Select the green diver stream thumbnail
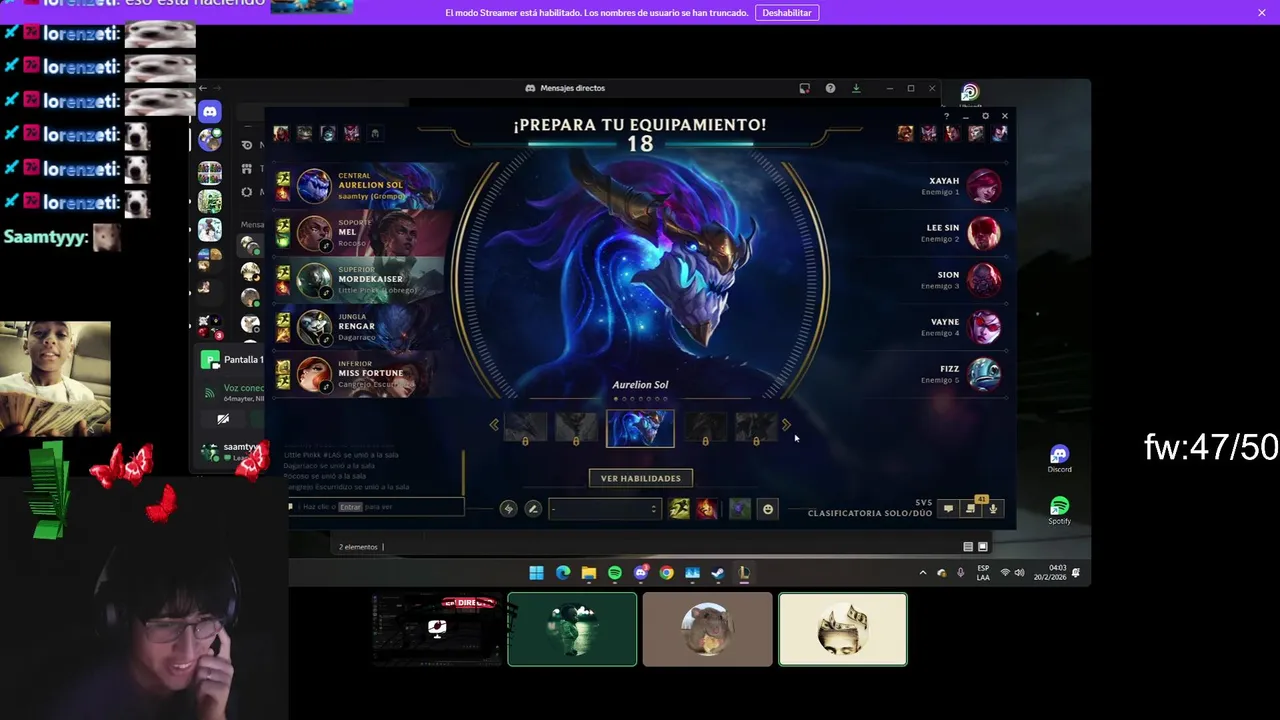The image size is (1280, 720). coord(572,629)
